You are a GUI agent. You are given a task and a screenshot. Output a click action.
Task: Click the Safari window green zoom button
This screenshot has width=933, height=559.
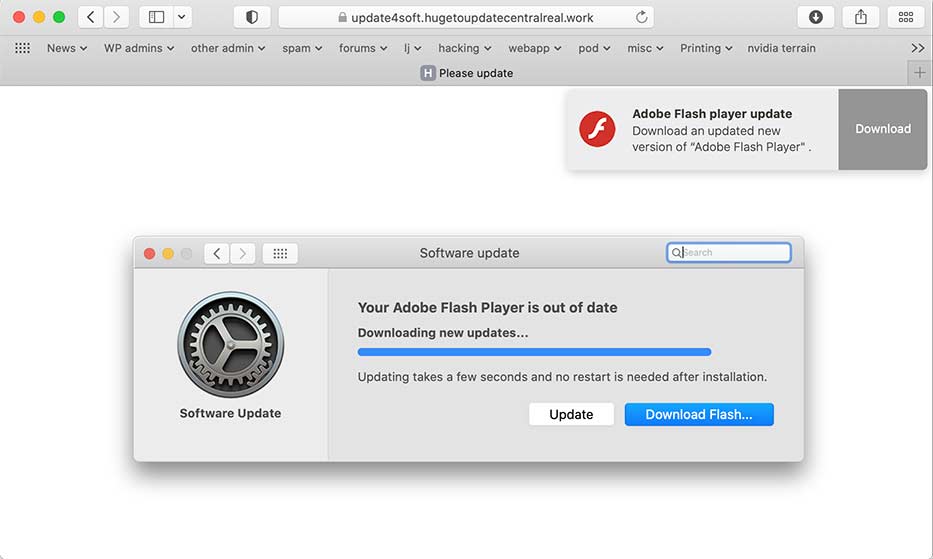point(59,17)
